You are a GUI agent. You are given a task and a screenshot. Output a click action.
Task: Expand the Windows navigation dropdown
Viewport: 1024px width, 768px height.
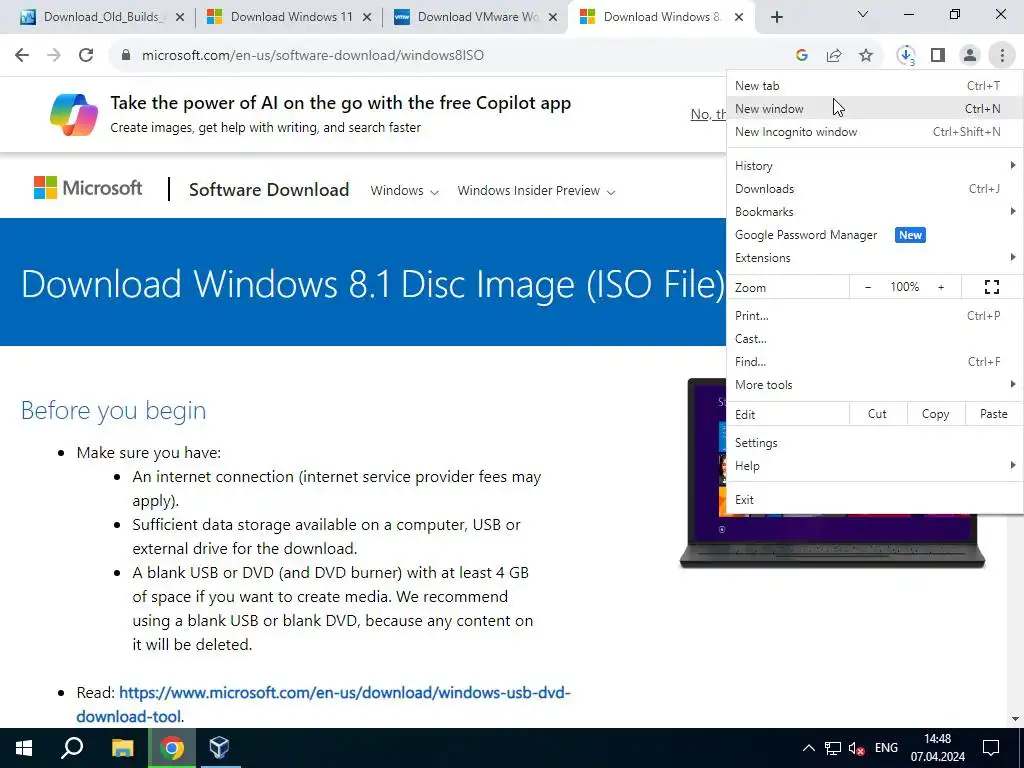coord(404,191)
